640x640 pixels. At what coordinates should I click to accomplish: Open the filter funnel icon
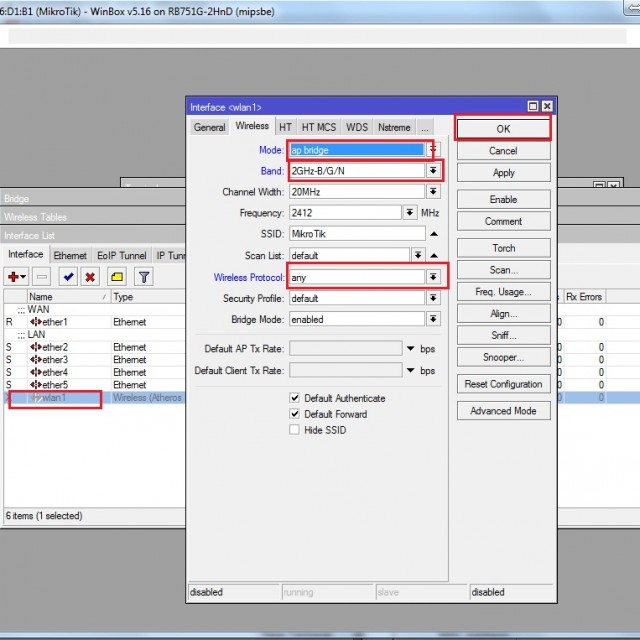pyautogui.click(x=144, y=277)
